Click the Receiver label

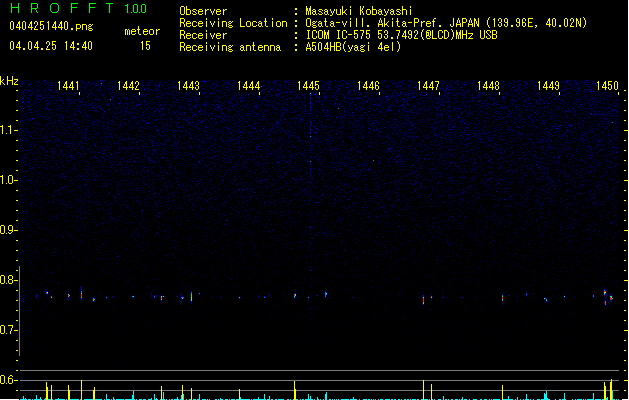click(x=203, y=35)
